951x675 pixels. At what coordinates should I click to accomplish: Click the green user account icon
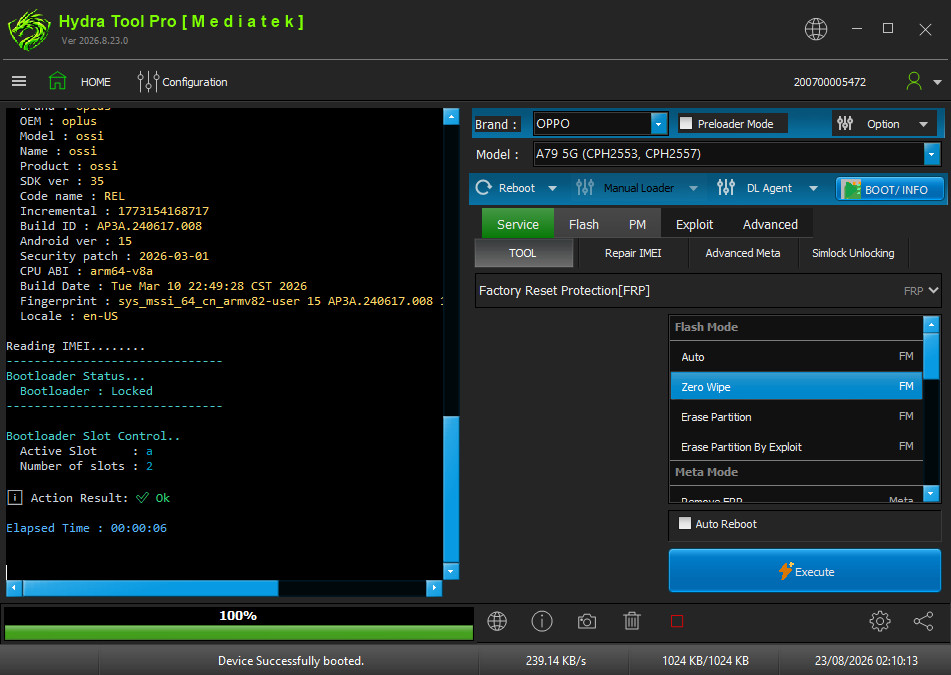coord(914,81)
